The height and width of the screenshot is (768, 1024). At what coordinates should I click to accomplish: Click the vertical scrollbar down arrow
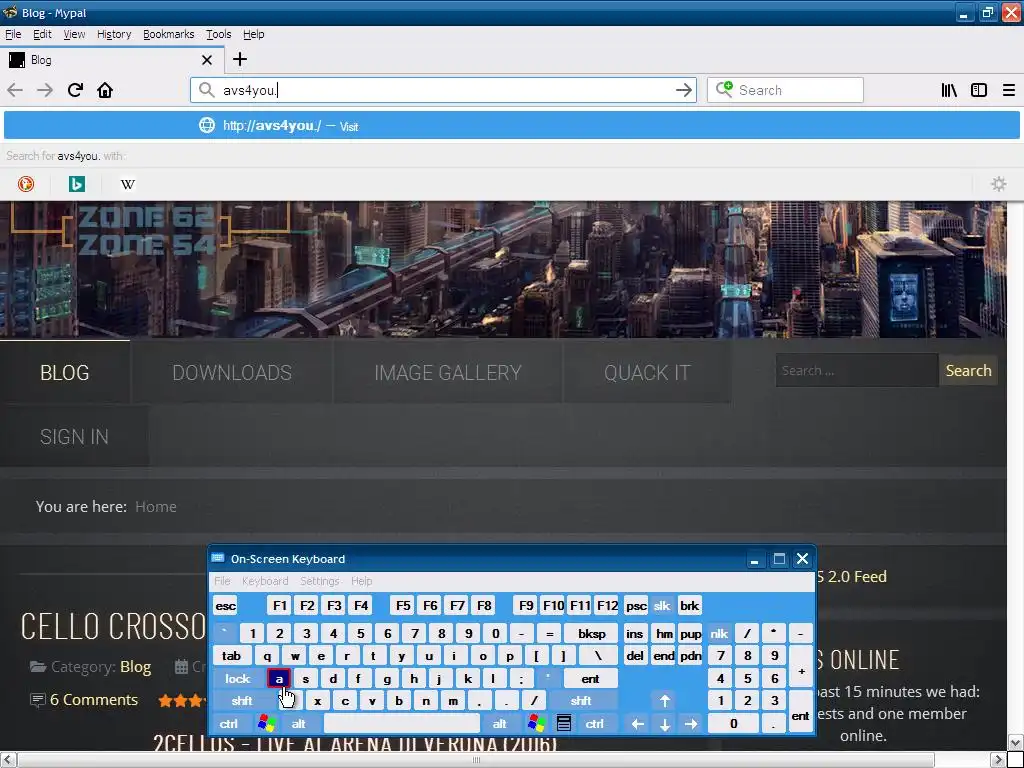(1016, 743)
